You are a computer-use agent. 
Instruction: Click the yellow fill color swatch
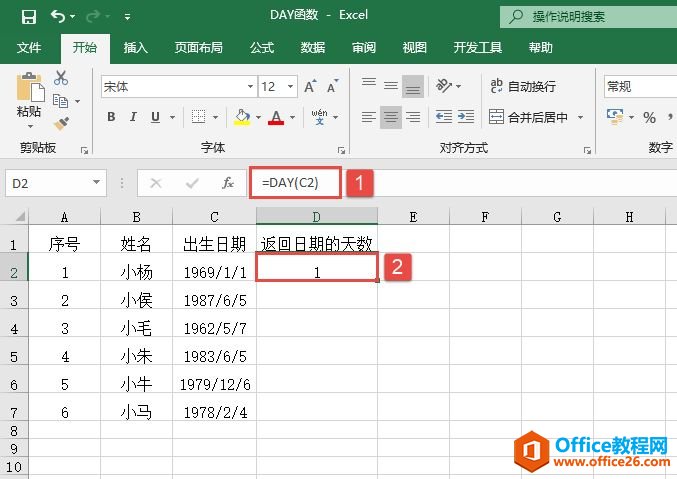click(x=241, y=117)
